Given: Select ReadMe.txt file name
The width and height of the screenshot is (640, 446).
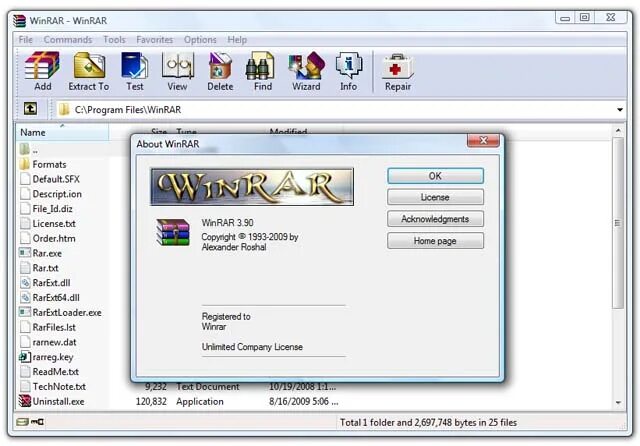Looking at the screenshot, I should point(56,372).
